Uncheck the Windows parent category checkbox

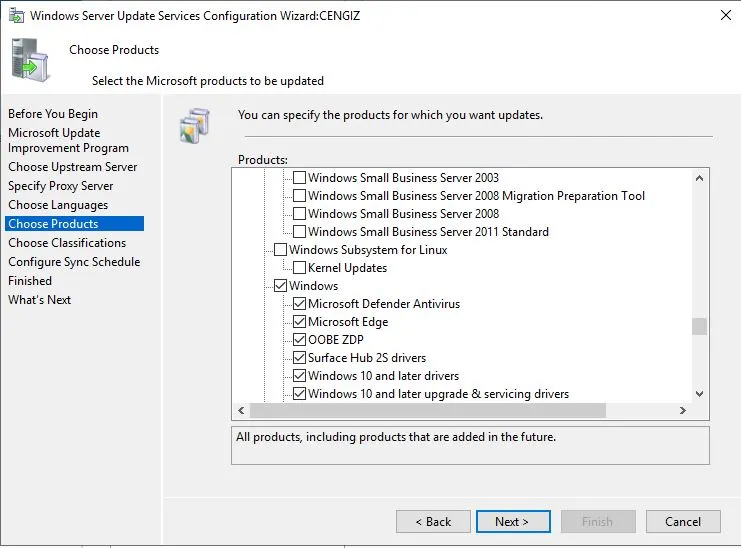(x=281, y=286)
